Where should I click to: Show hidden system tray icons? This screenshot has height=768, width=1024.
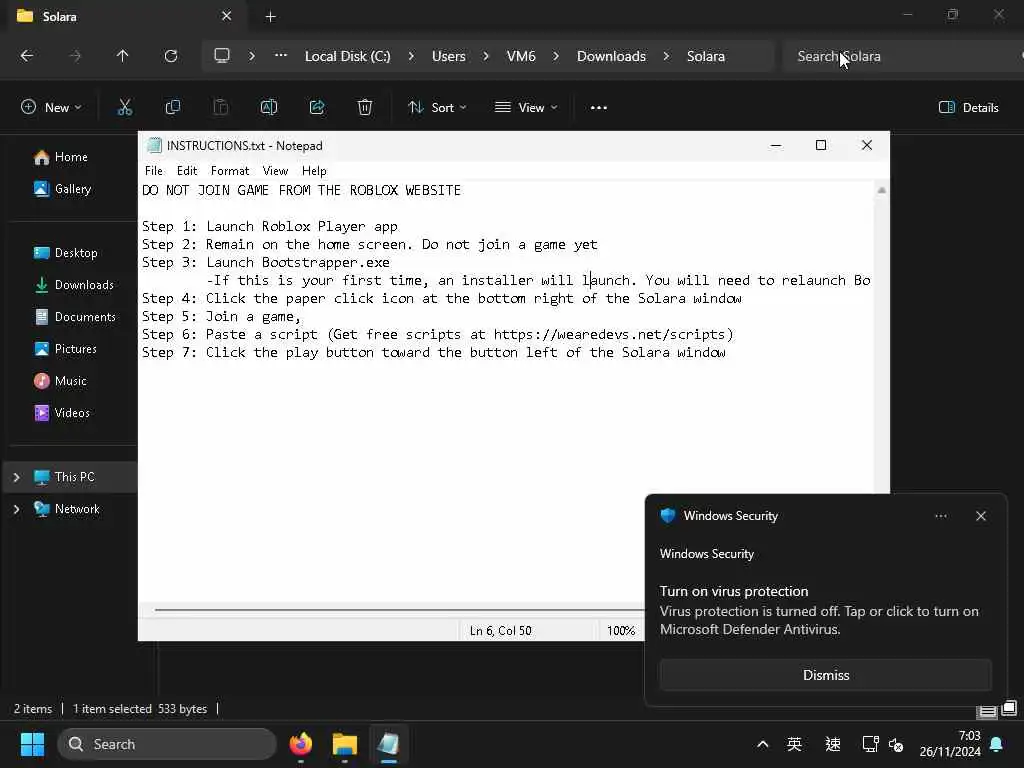pyautogui.click(x=762, y=744)
